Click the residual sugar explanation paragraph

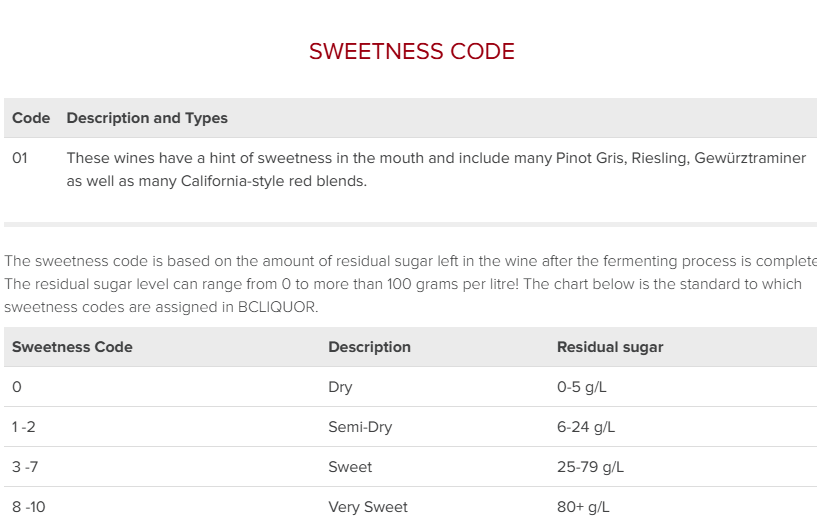point(408,284)
